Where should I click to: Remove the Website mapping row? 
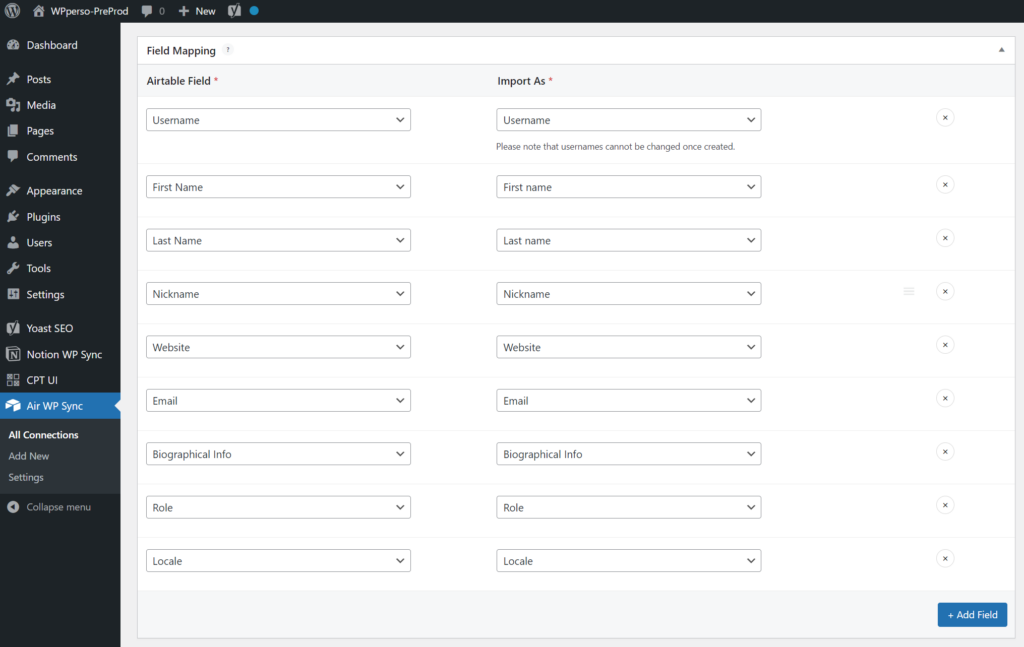point(945,345)
